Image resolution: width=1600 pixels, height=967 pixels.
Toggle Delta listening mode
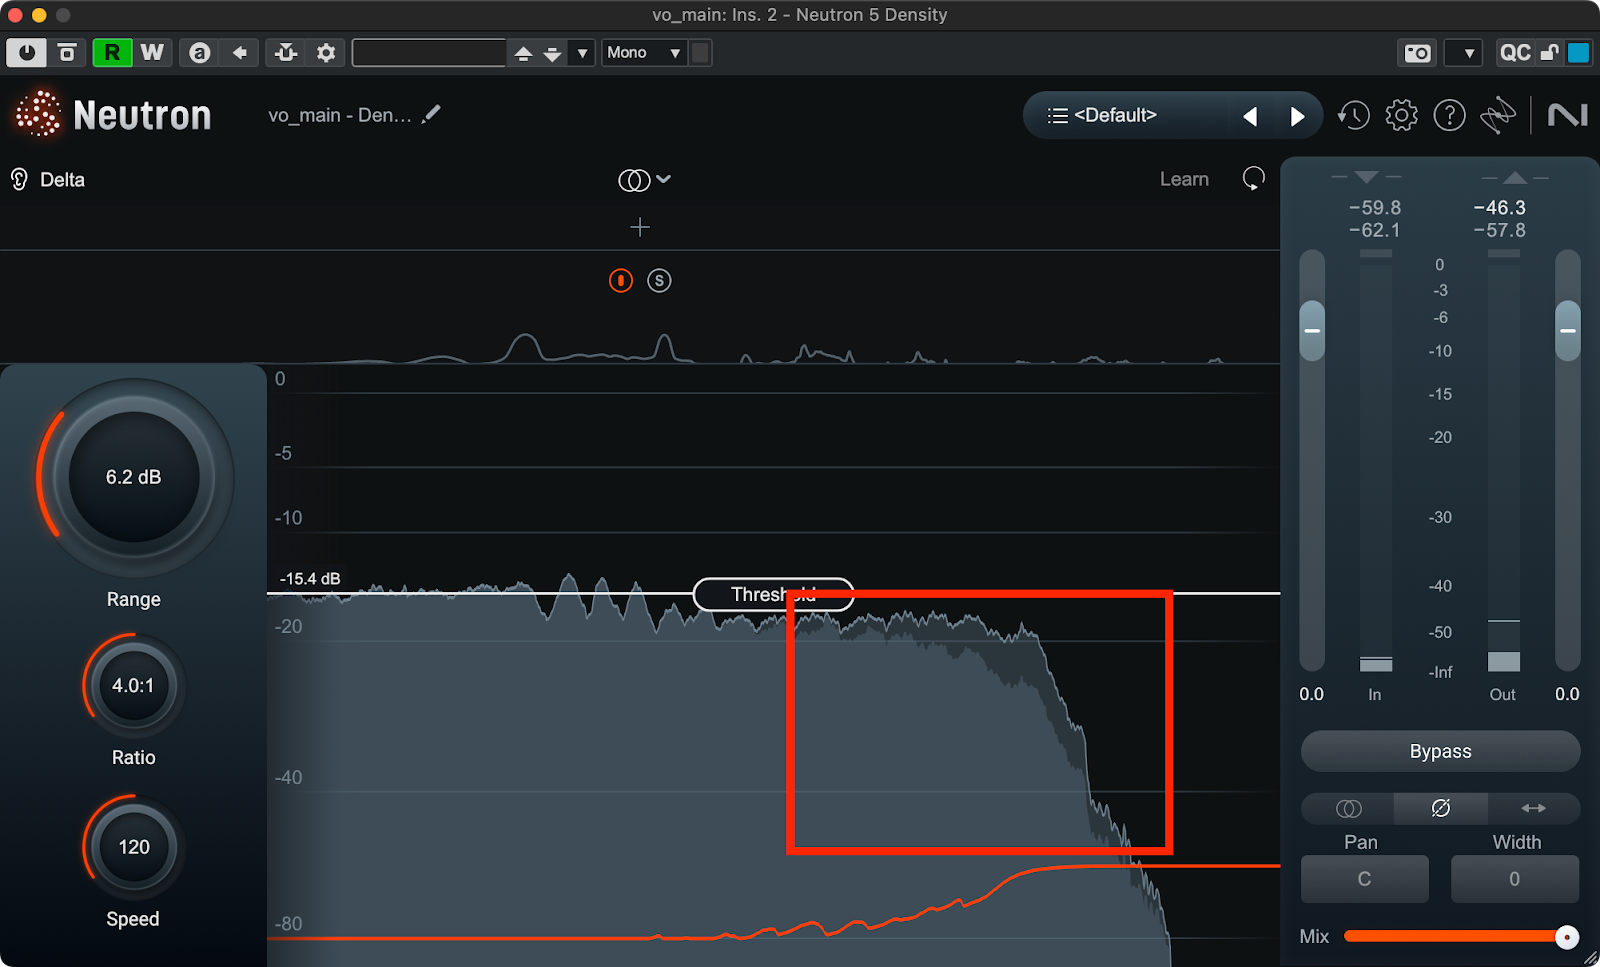[48, 180]
